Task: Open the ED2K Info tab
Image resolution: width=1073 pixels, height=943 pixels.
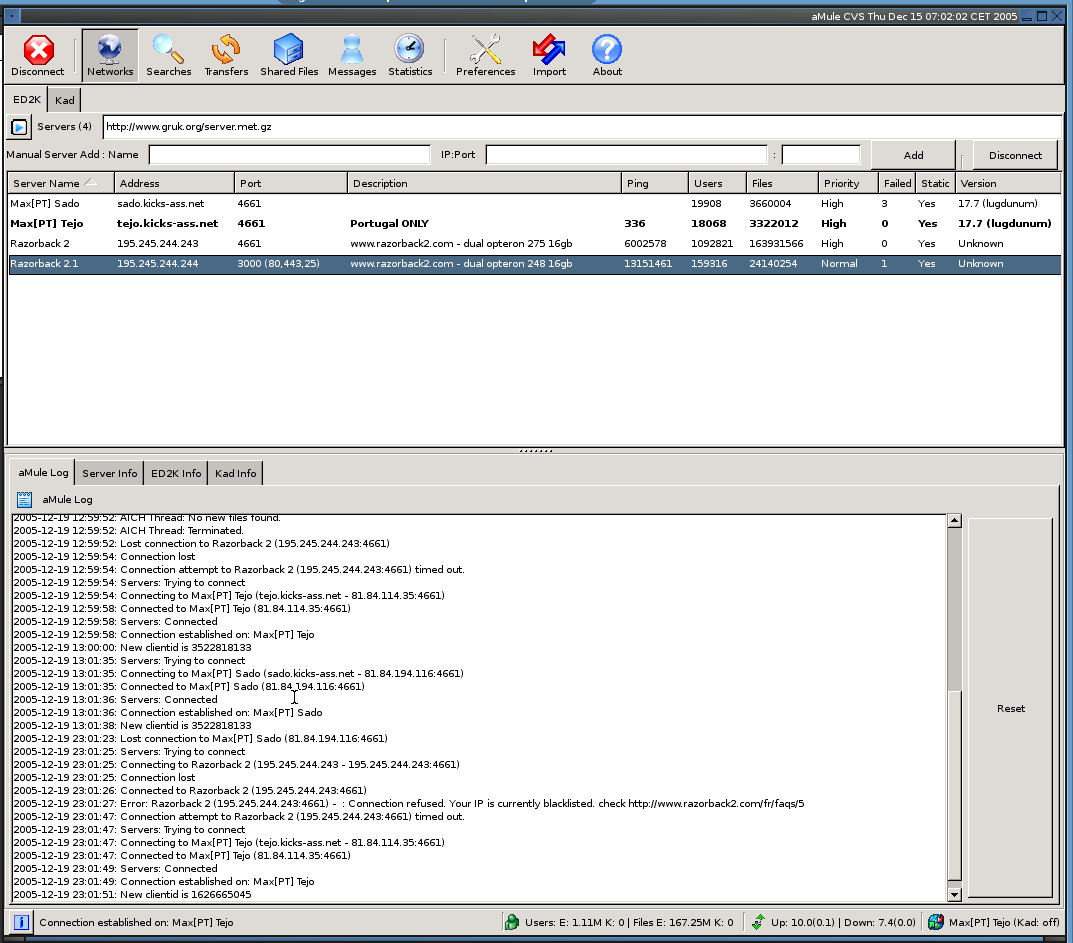Action: (176, 473)
